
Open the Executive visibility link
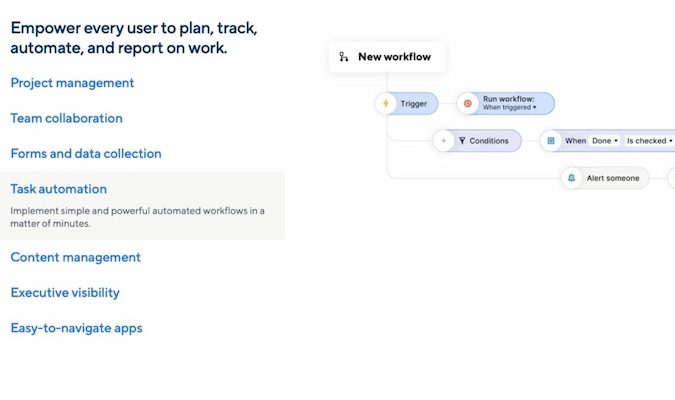pos(65,292)
